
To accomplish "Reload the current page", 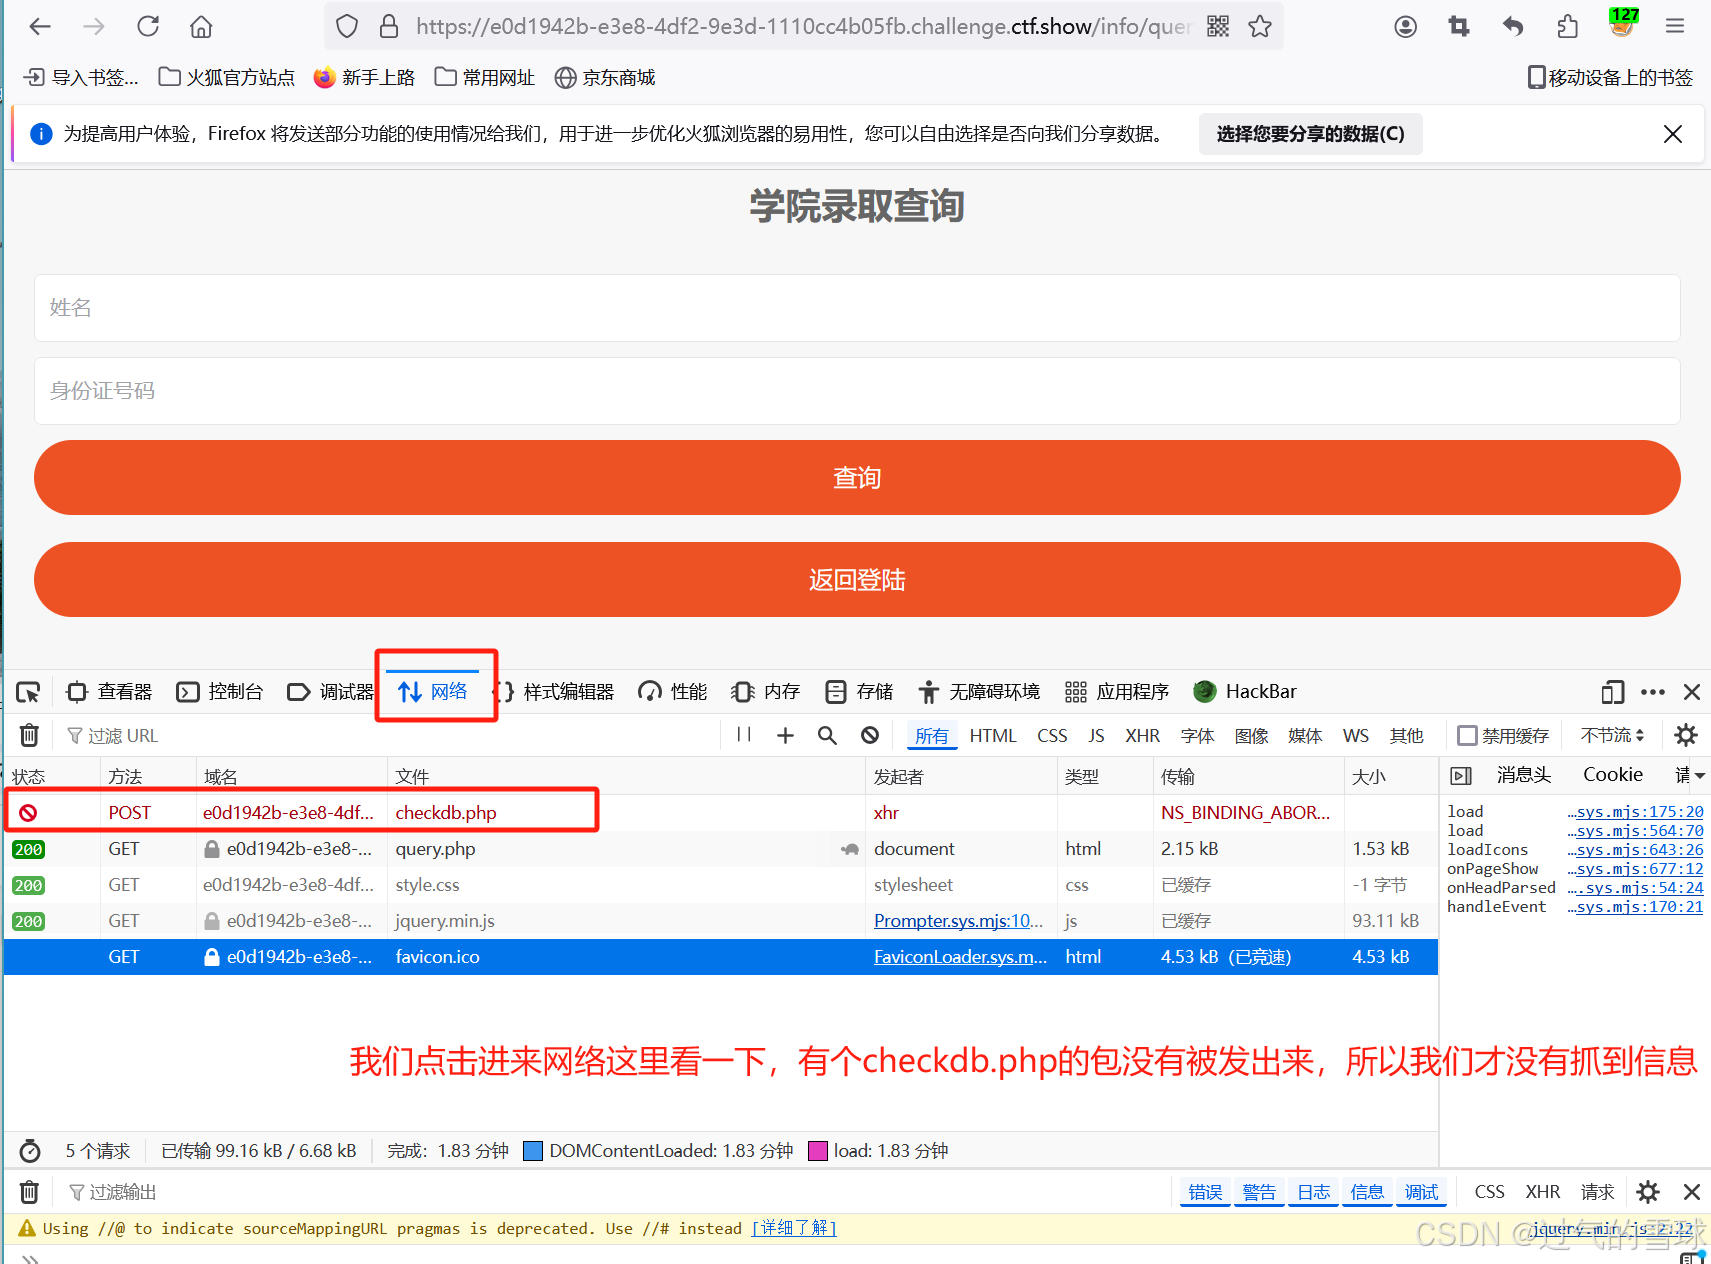I will (147, 26).
